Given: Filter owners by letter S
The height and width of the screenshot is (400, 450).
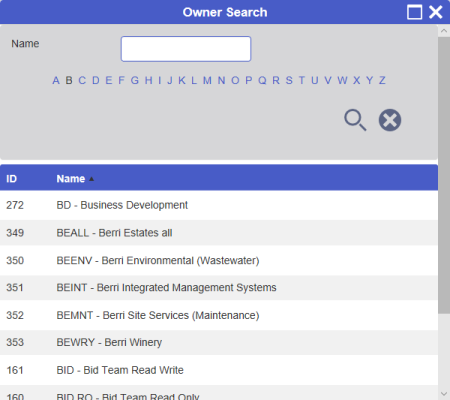Looking at the screenshot, I should (289, 80).
